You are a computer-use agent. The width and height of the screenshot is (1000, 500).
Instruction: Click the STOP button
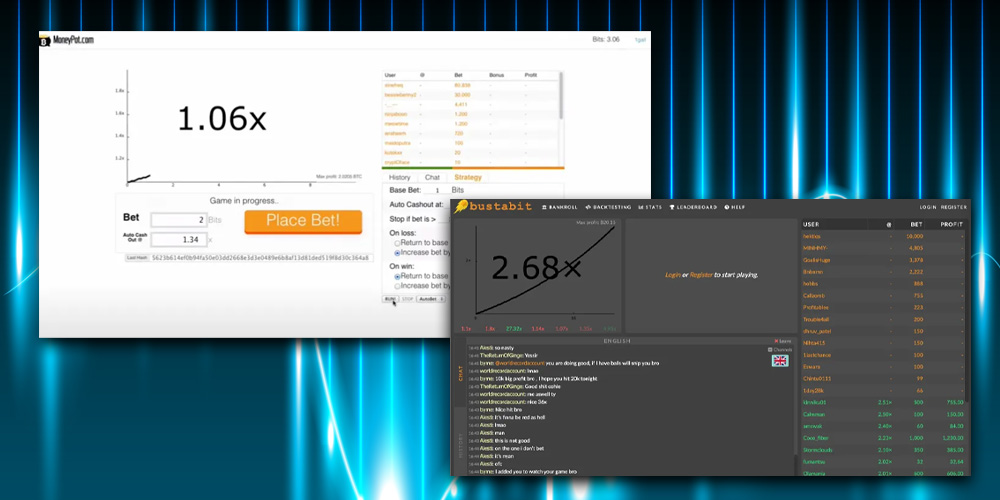[x=408, y=298]
